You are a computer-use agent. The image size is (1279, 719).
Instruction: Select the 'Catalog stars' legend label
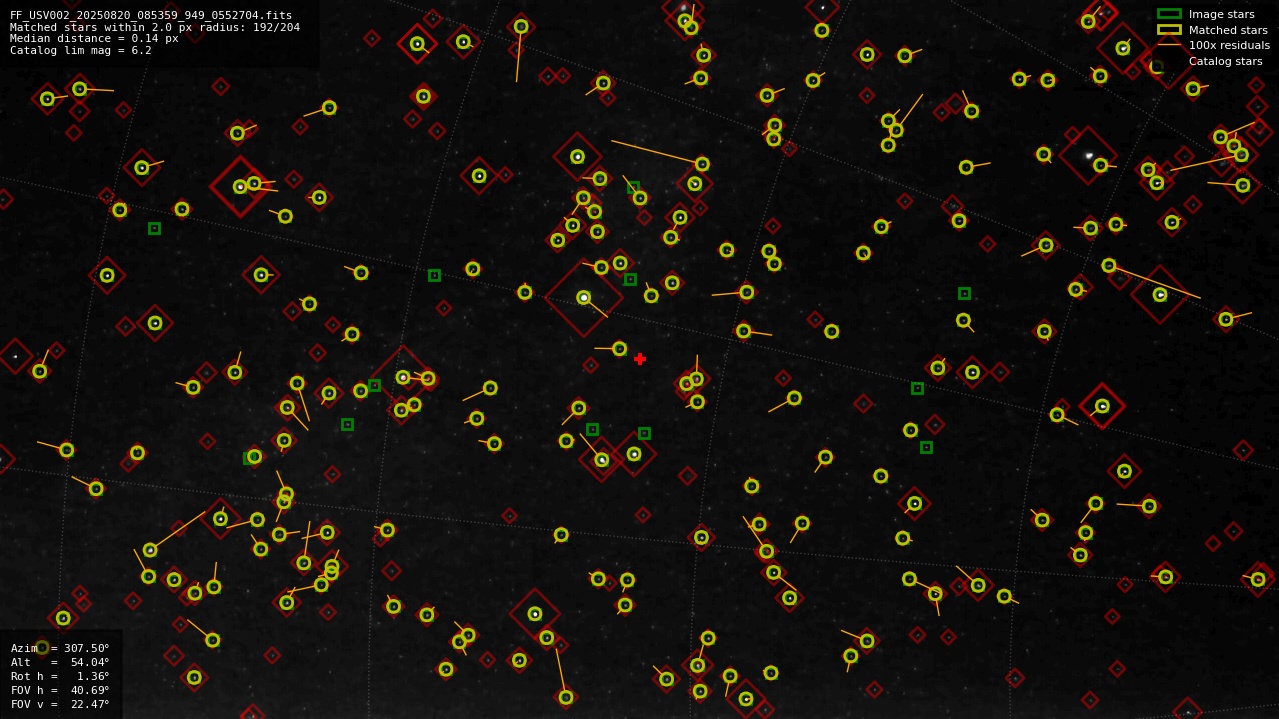pos(1225,61)
